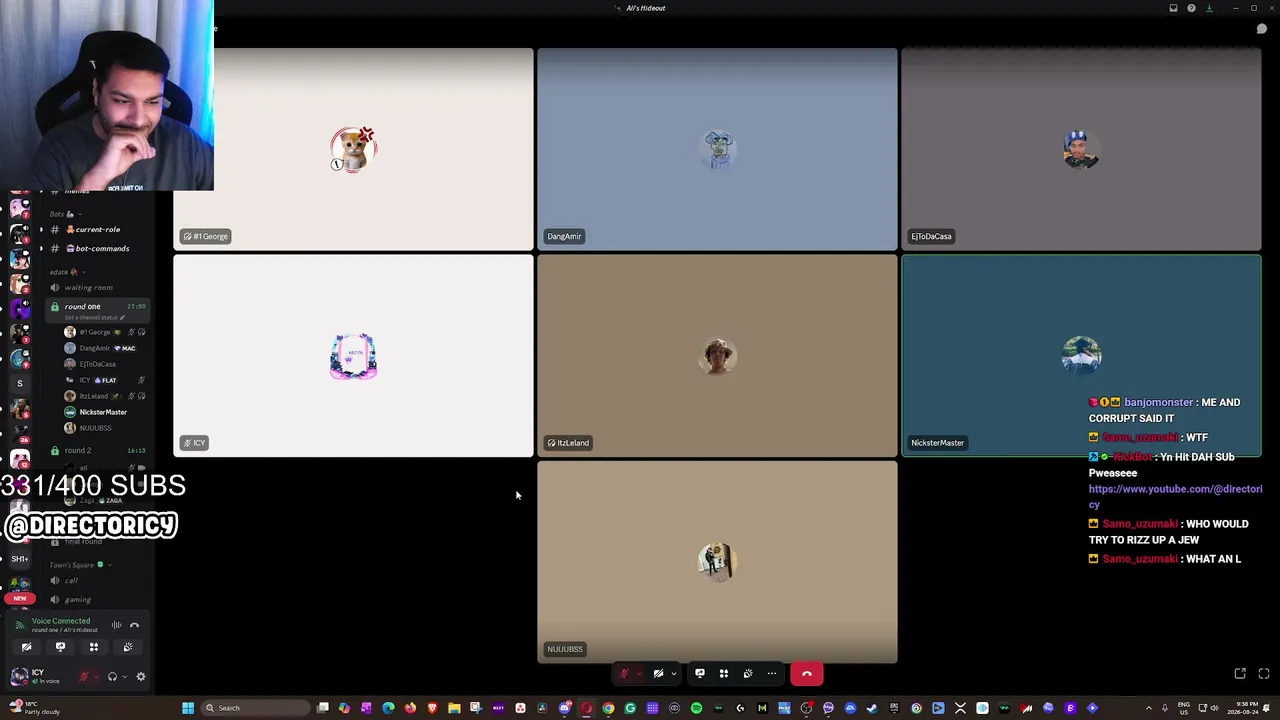The image size is (1280, 720).
Task: Open the soundboard from the call bar
Action: (x=748, y=674)
